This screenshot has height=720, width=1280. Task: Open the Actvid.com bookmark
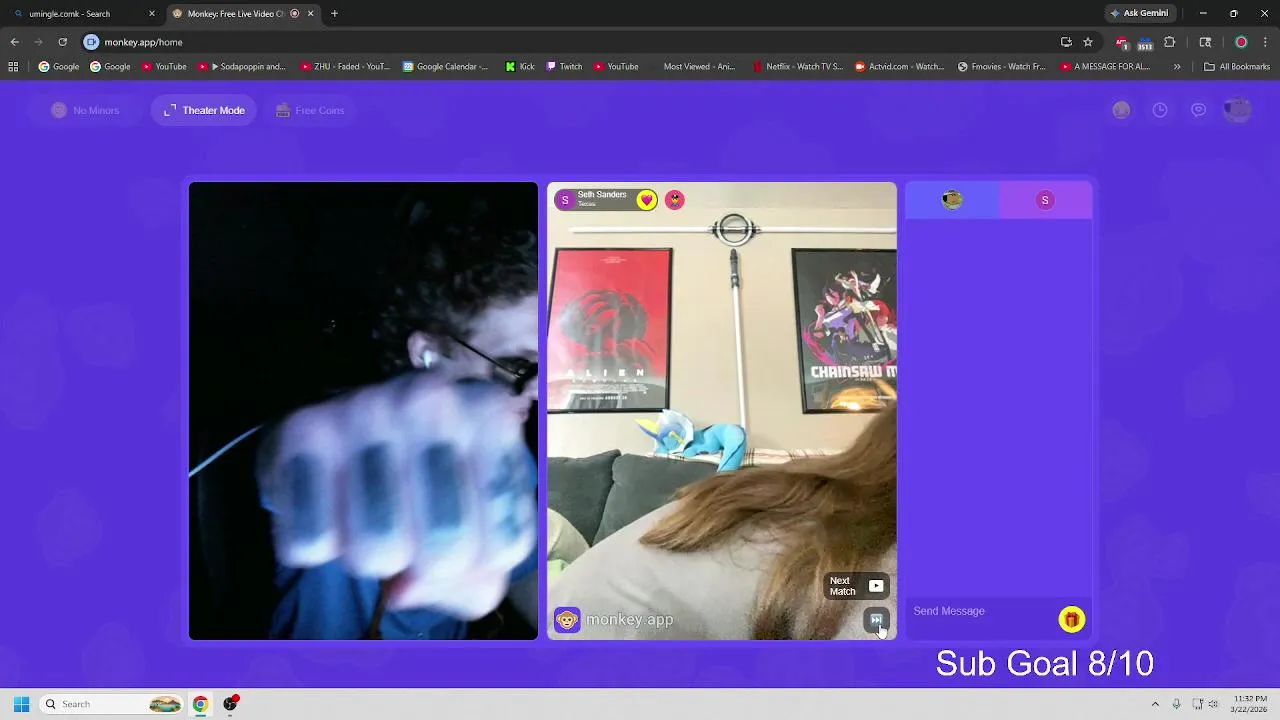pos(899,67)
